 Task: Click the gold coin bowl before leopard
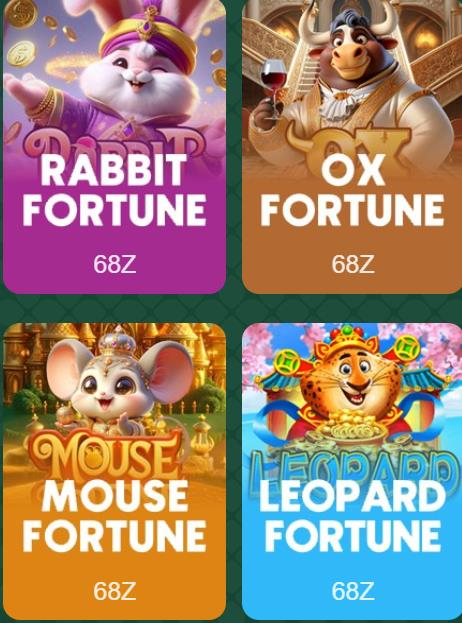[x=350, y=427]
